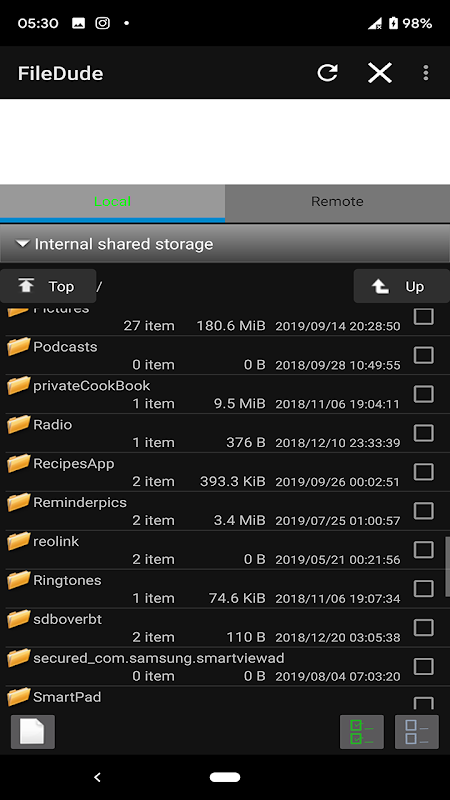This screenshot has width=450, height=800.
Task: Open the Podcasts folder icon
Action: click(18, 346)
